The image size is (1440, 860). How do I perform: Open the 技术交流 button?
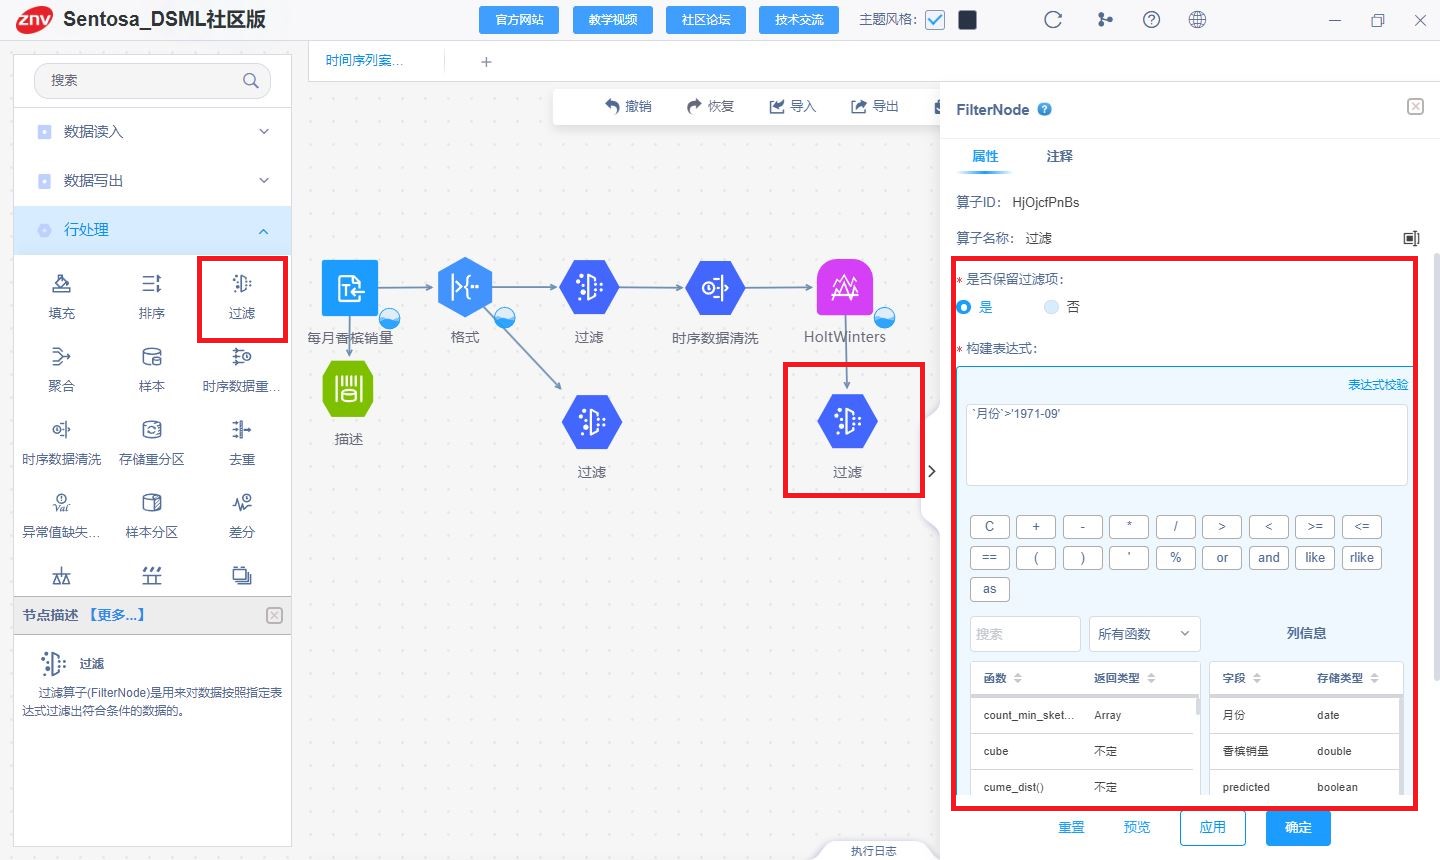click(x=799, y=20)
